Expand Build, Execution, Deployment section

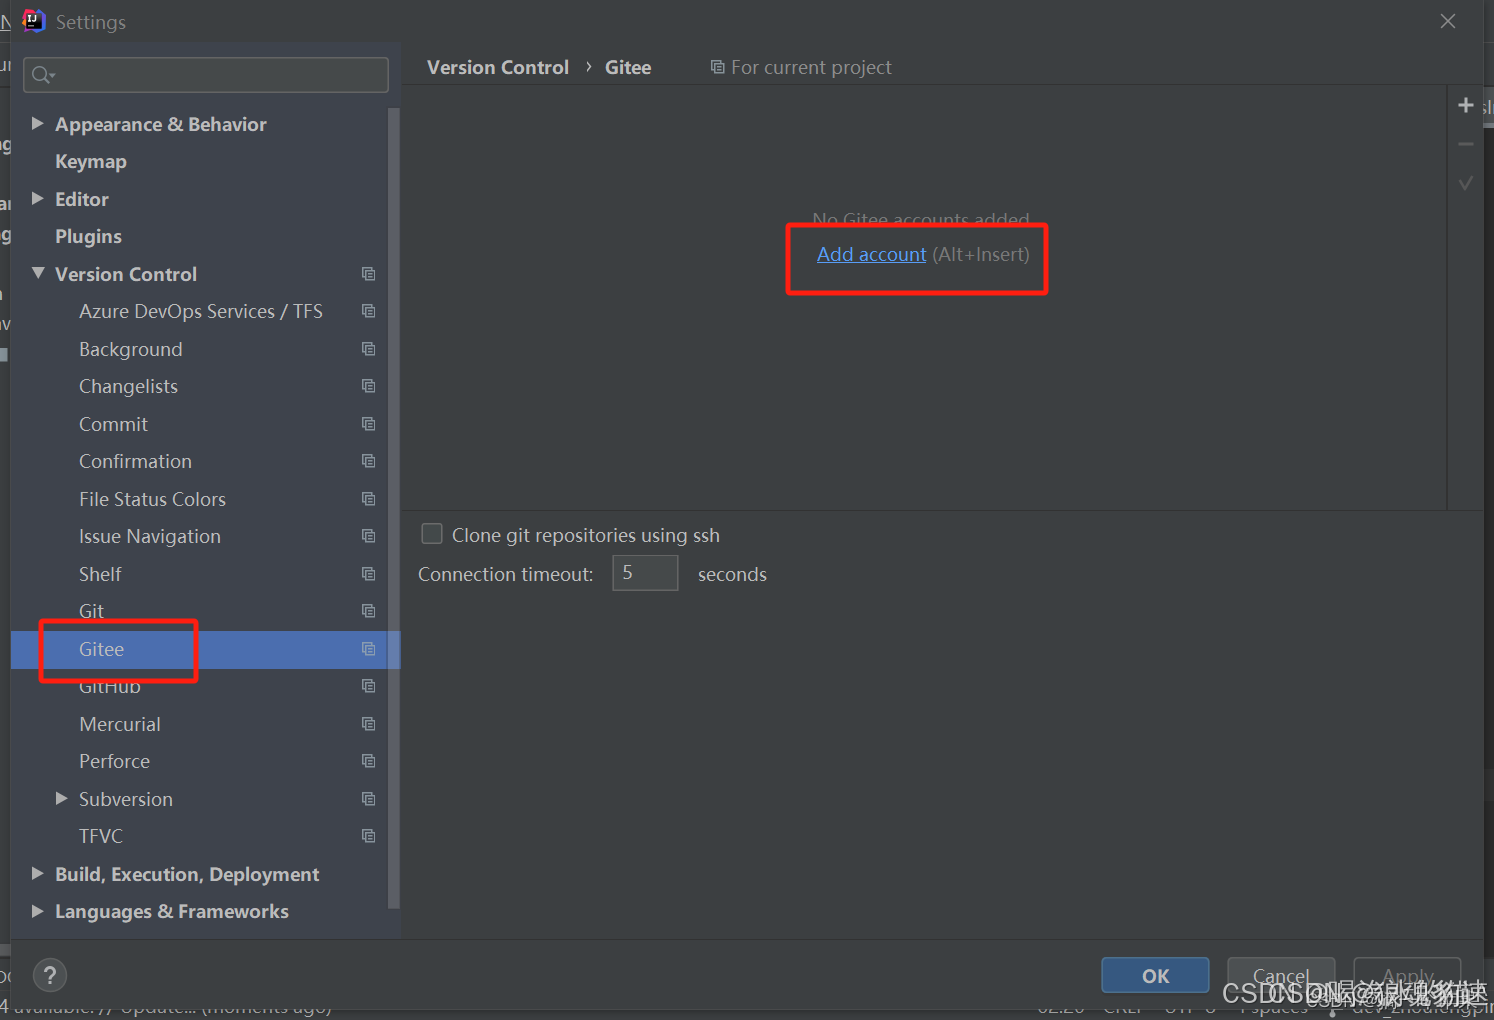point(38,873)
